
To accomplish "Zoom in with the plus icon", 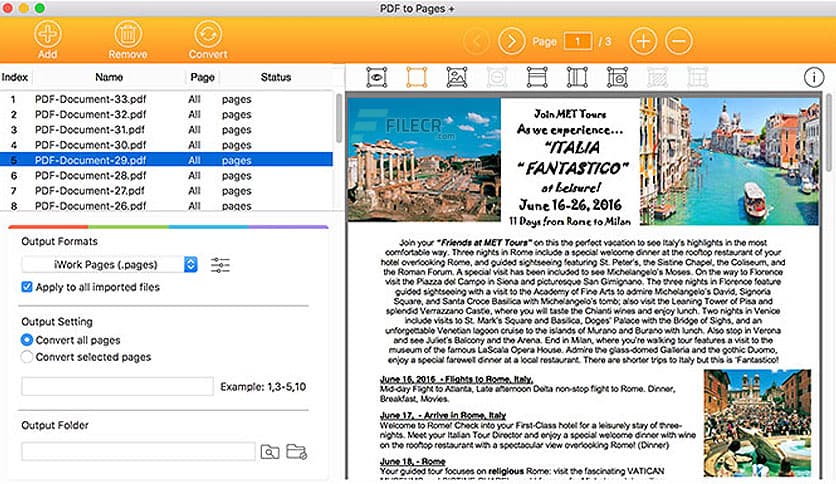I will tap(643, 41).
